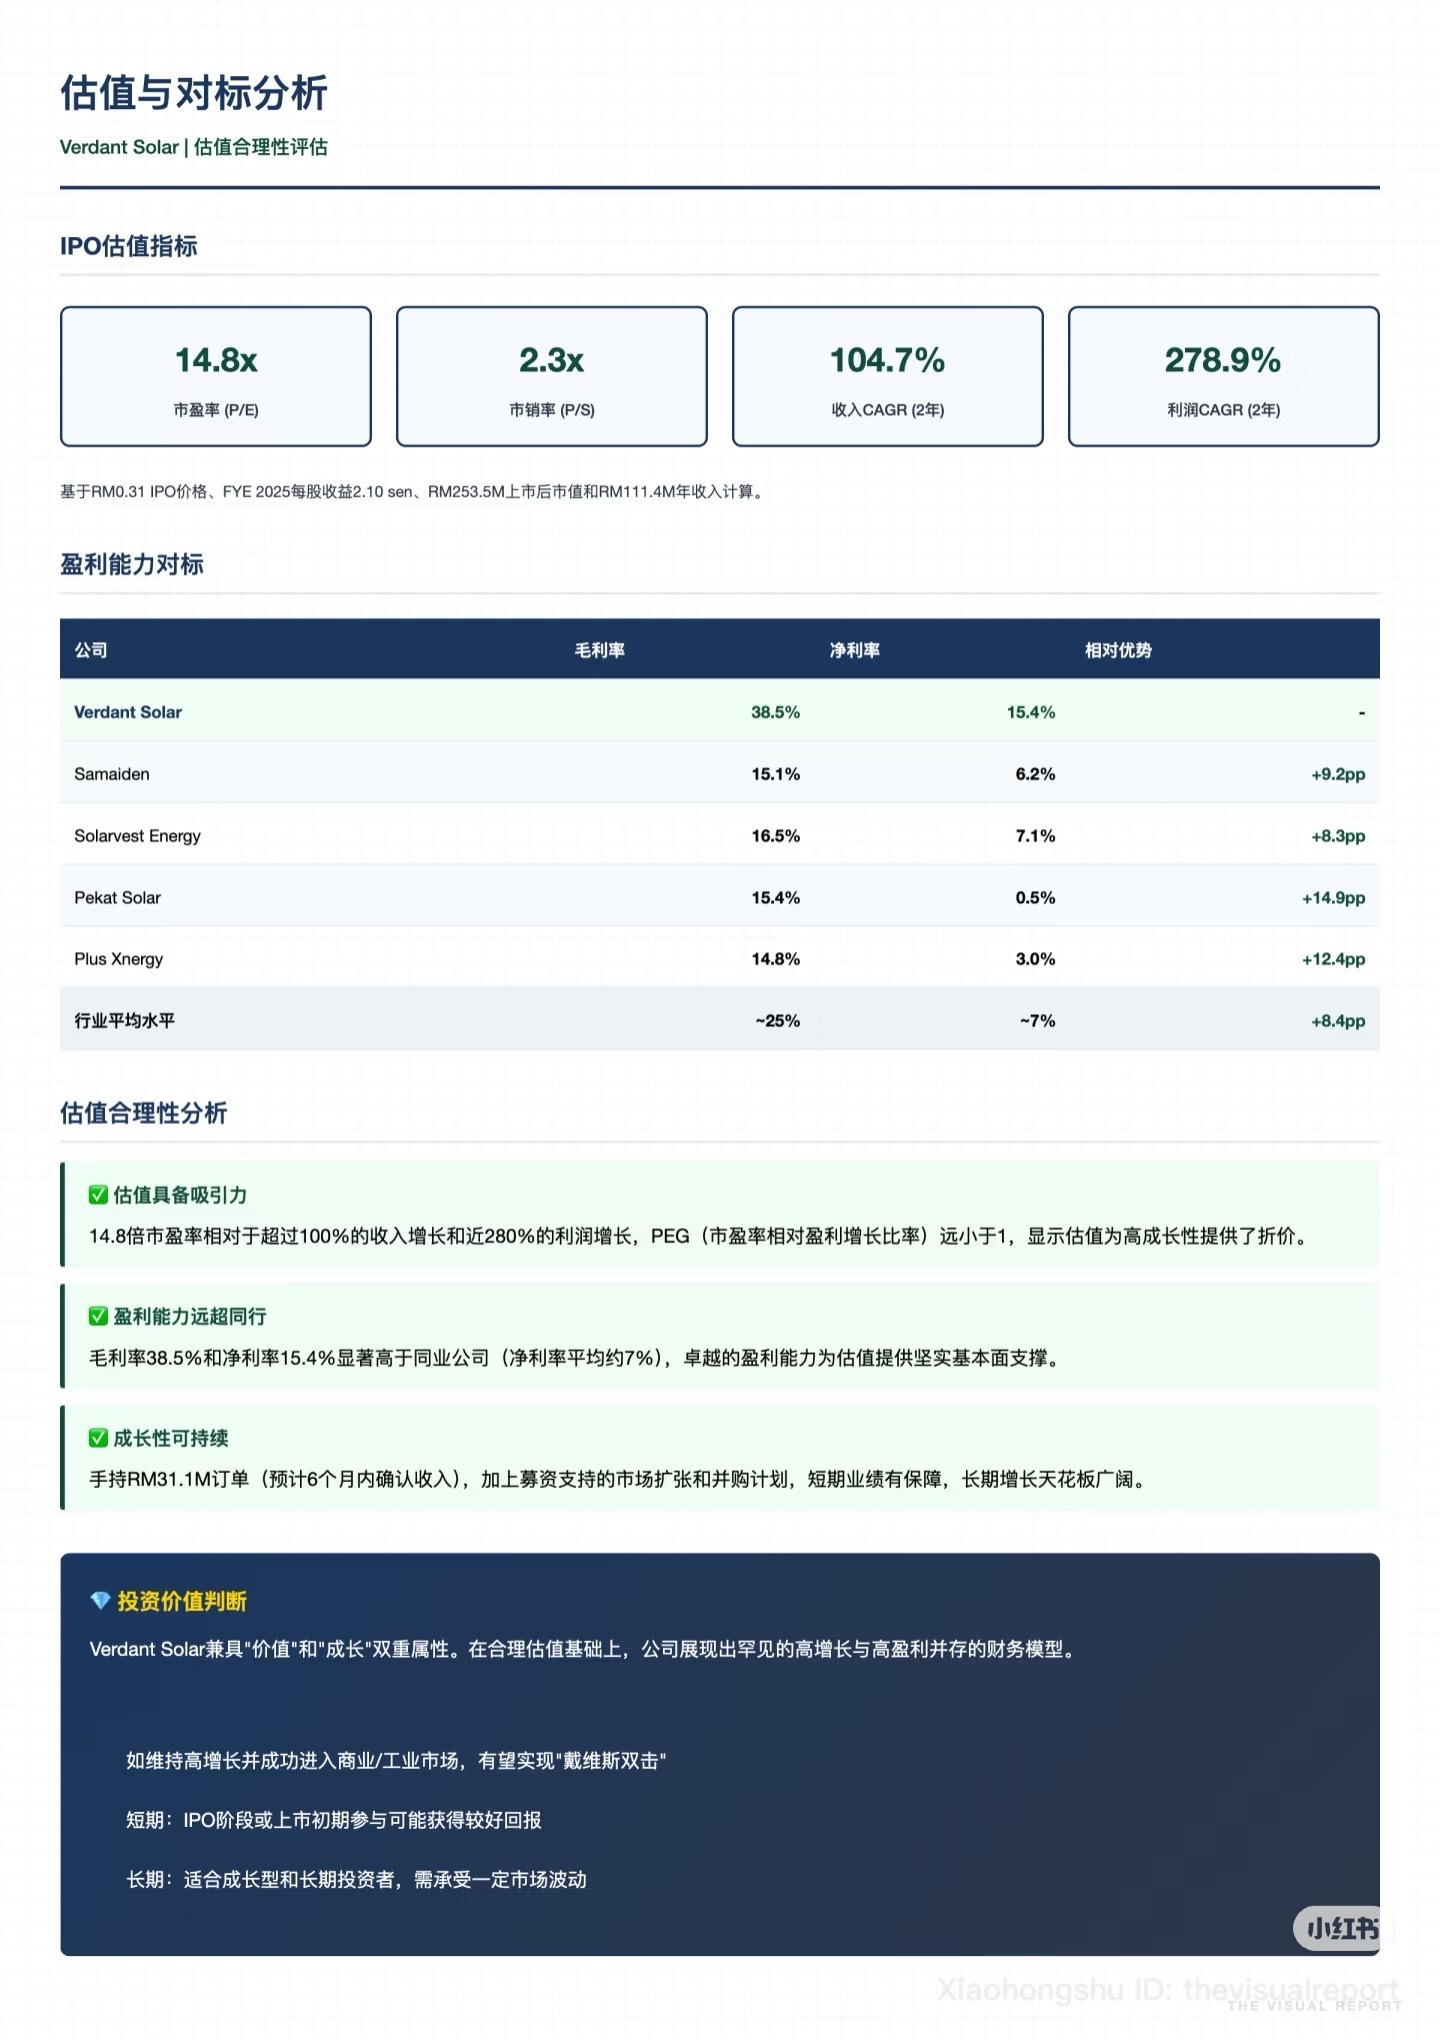
Task: Click the green checkmark beside 估值具备吸引力
Action: 98,1195
